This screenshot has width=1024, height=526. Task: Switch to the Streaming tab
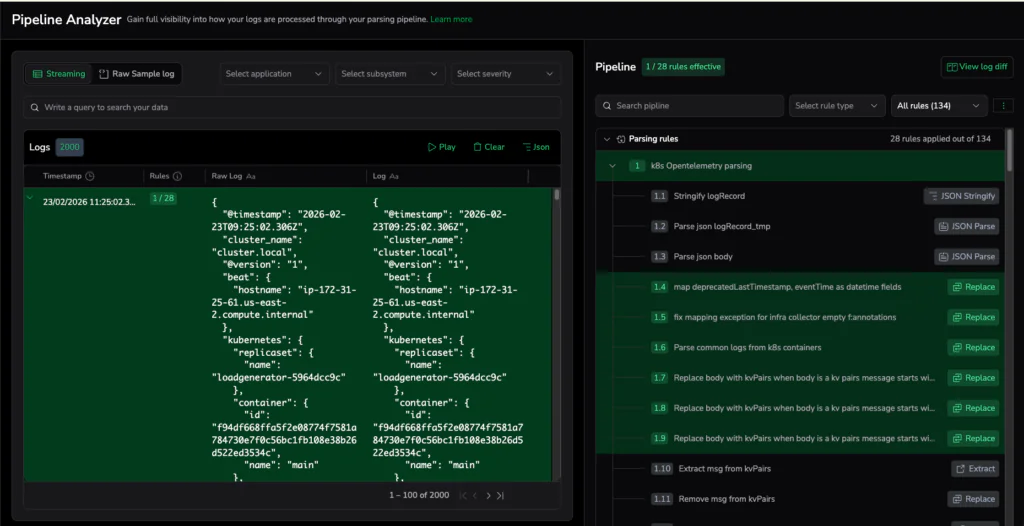click(58, 74)
